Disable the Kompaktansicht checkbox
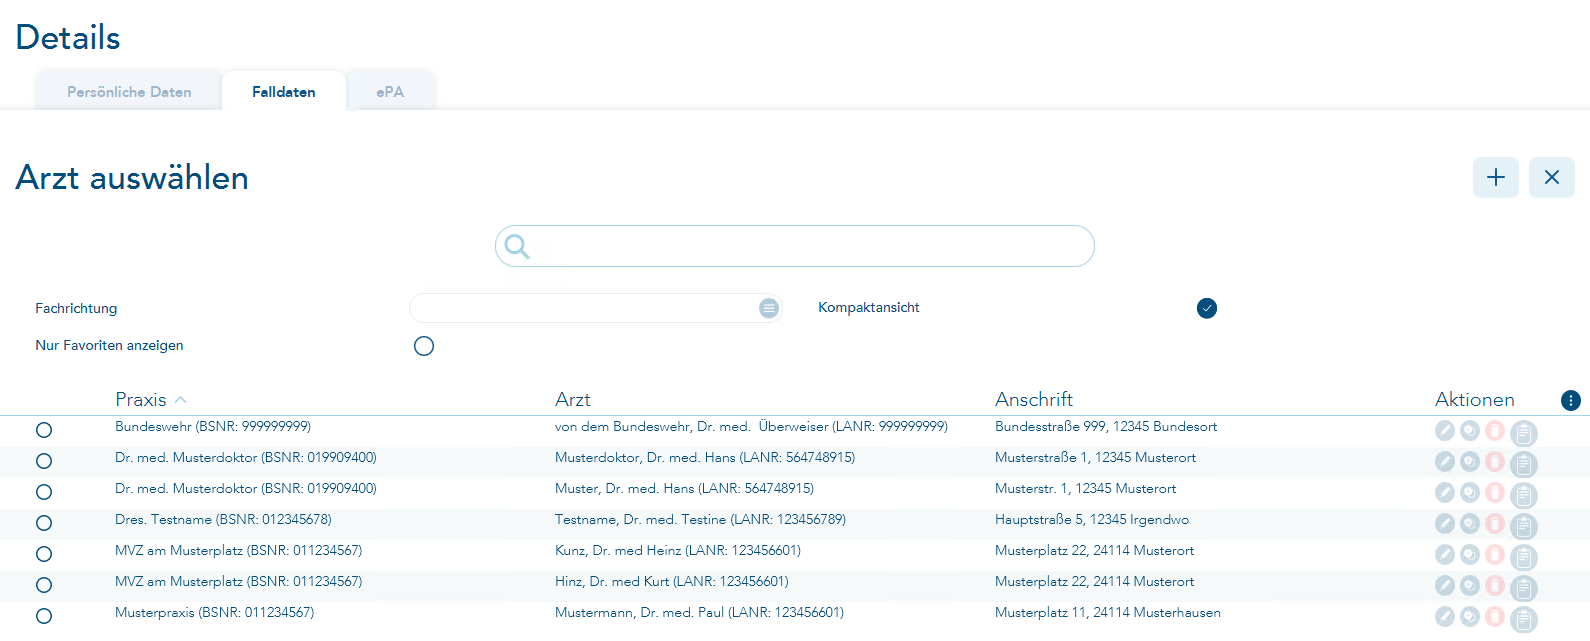Image resolution: width=1590 pixels, height=641 pixels. [x=1207, y=308]
